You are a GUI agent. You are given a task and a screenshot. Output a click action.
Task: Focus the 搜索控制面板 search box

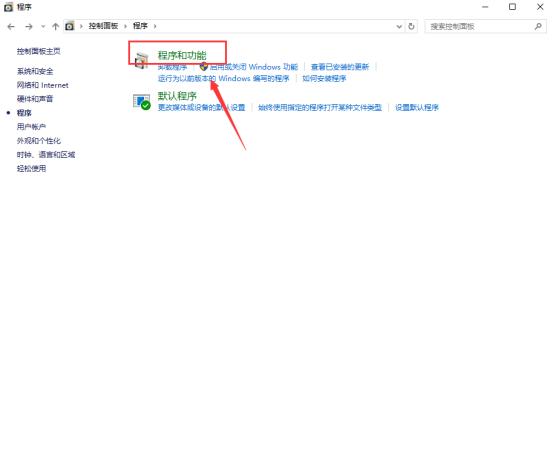485,26
